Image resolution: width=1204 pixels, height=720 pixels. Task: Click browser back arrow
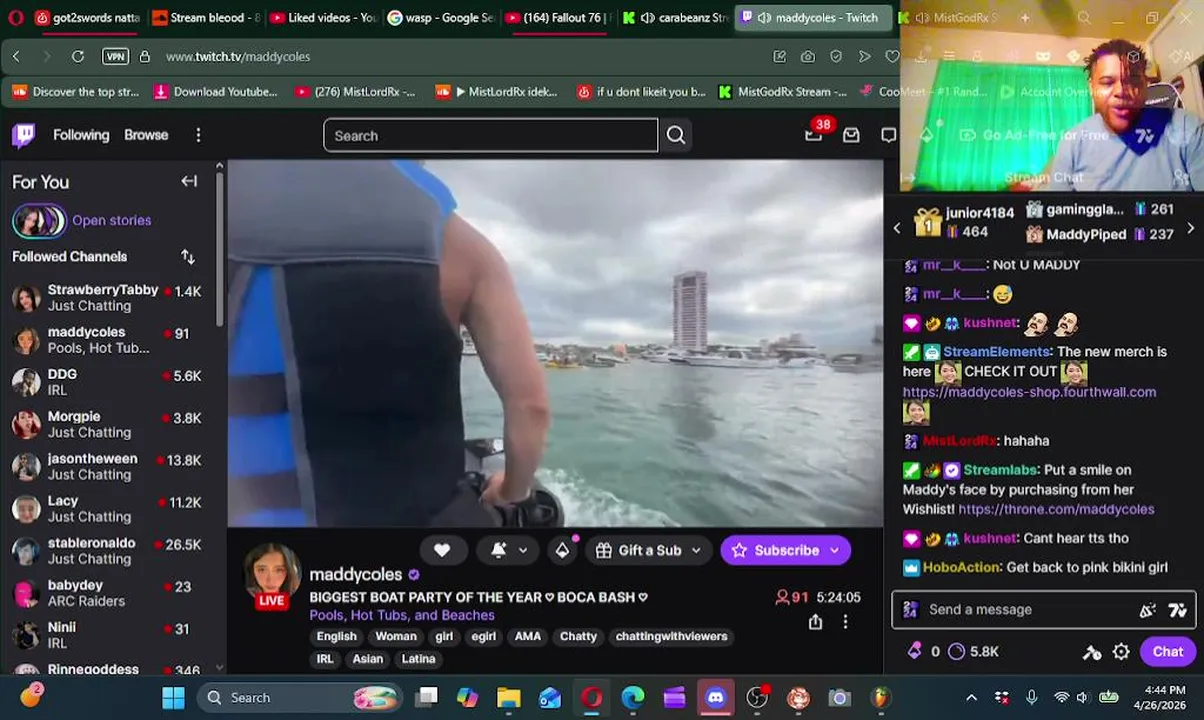[x=16, y=57]
